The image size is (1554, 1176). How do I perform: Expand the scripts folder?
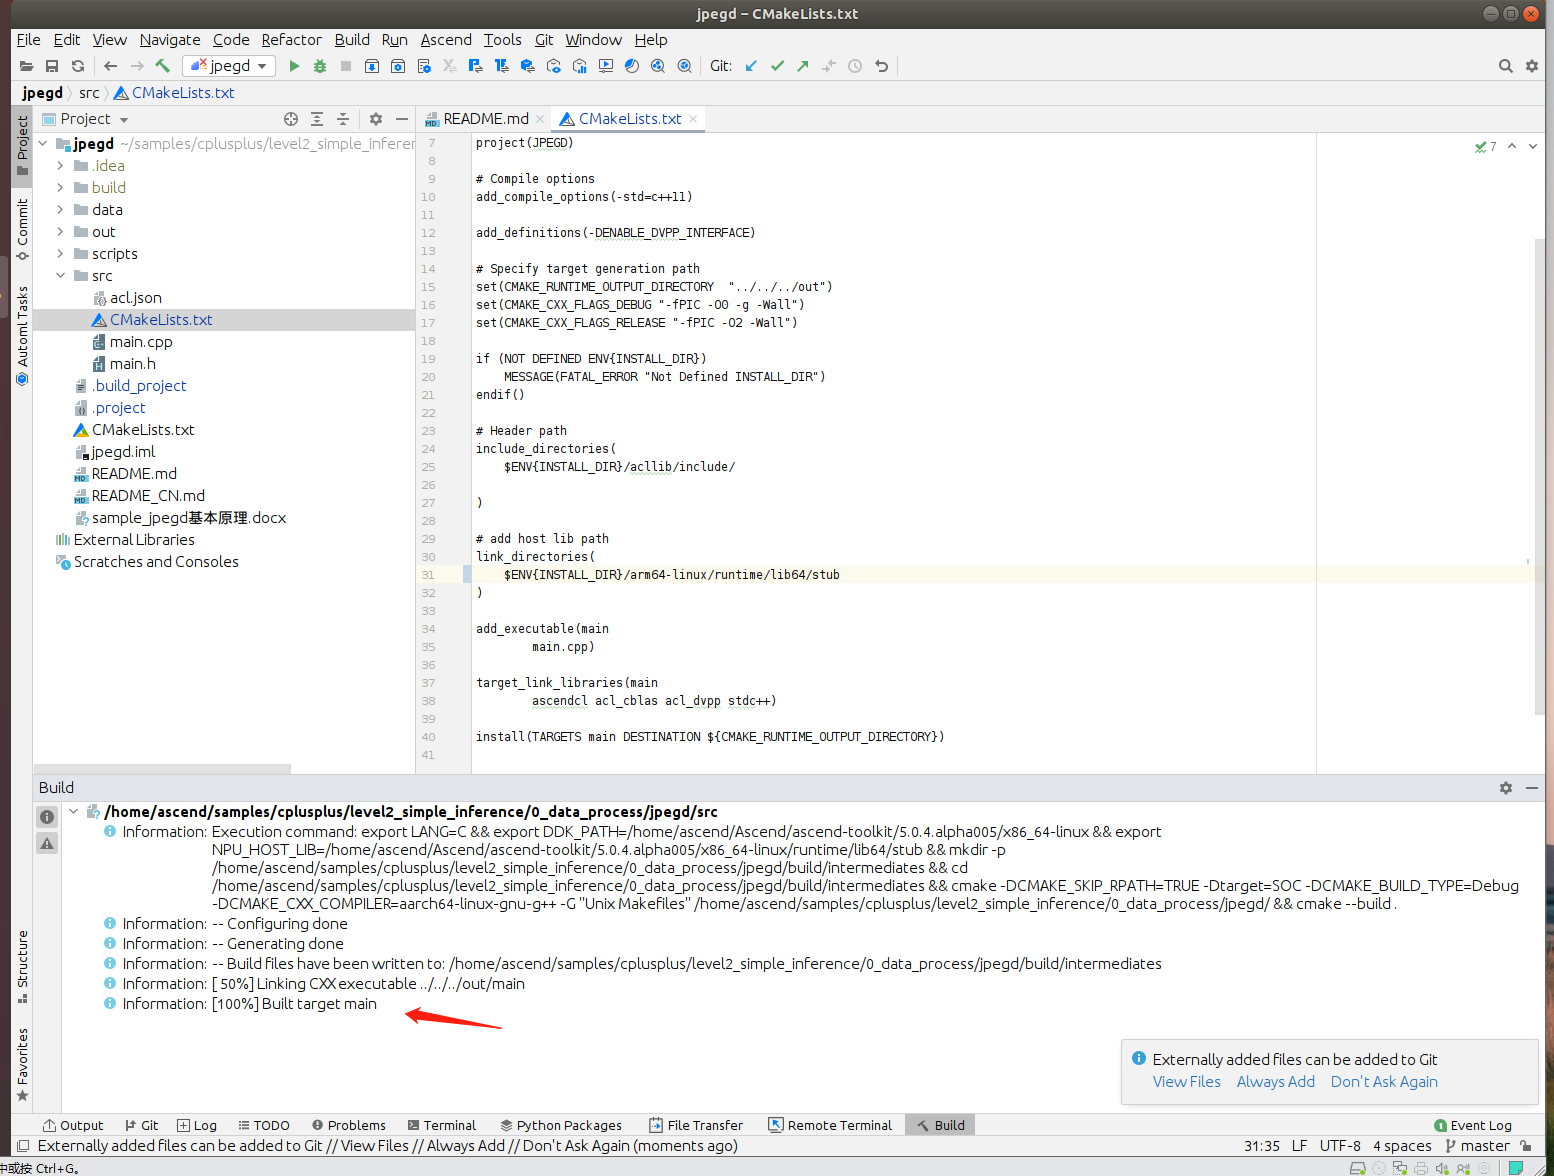point(61,254)
